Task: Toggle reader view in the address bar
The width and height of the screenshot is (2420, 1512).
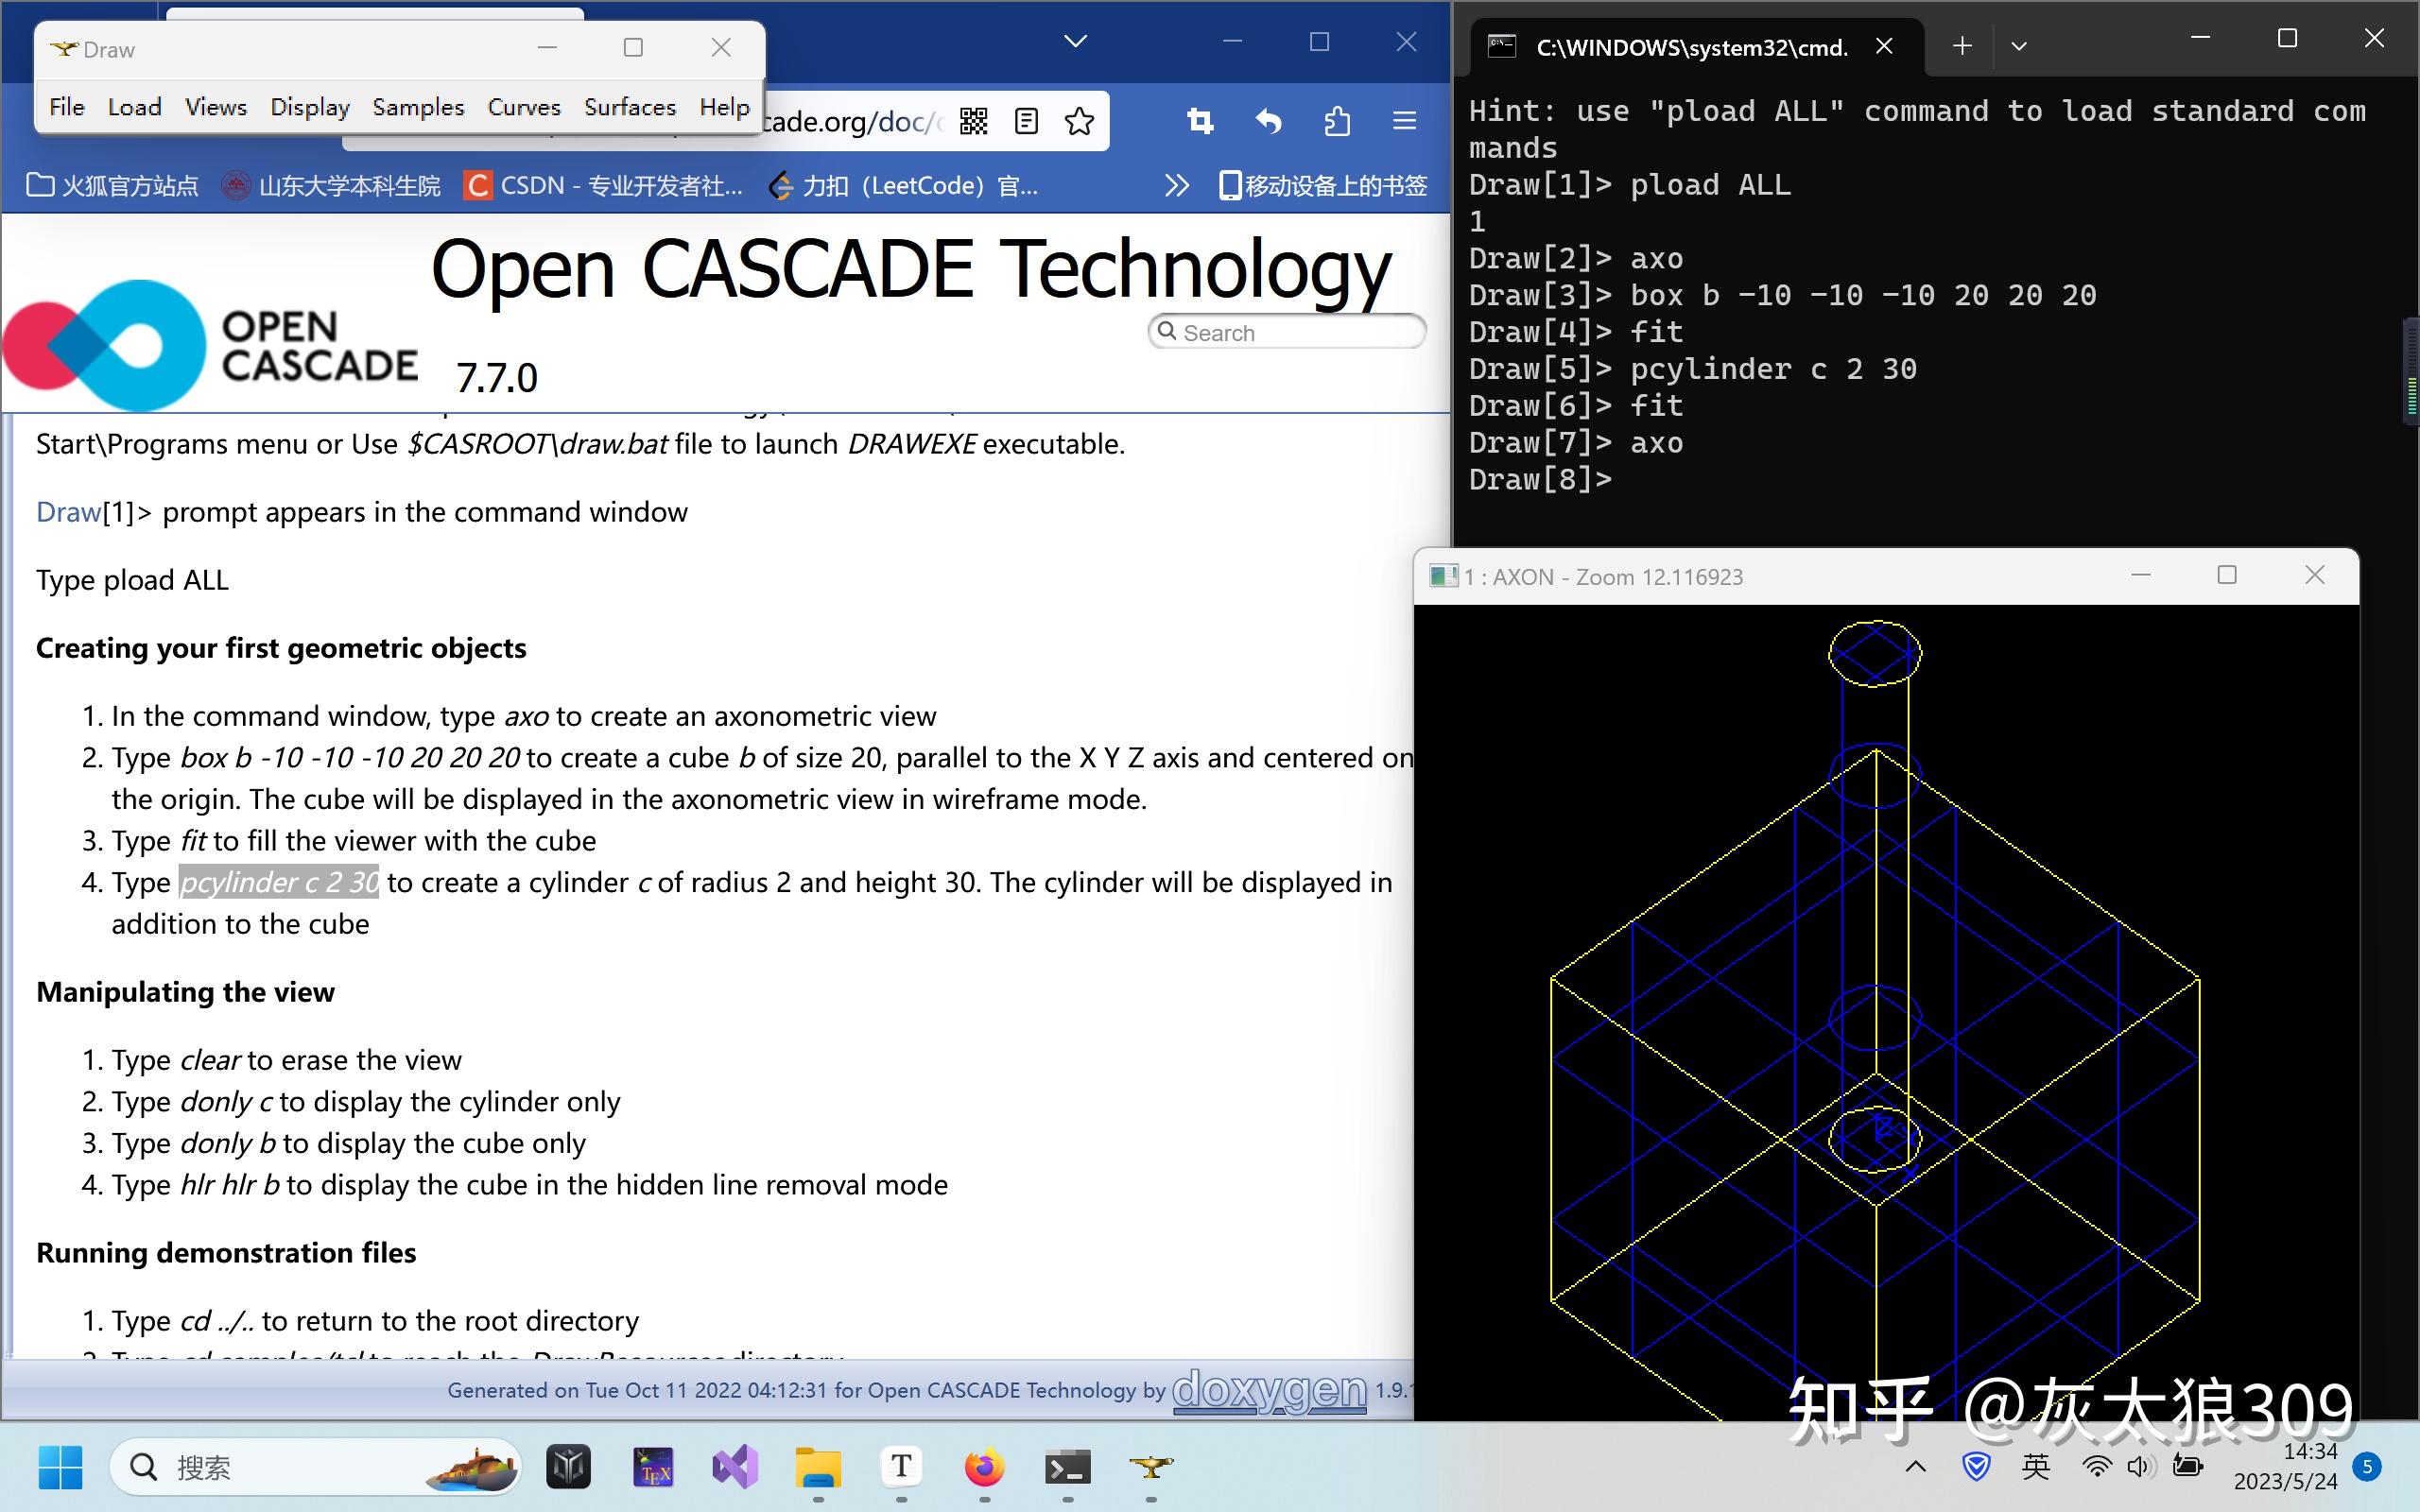Action: click(1025, 121)
